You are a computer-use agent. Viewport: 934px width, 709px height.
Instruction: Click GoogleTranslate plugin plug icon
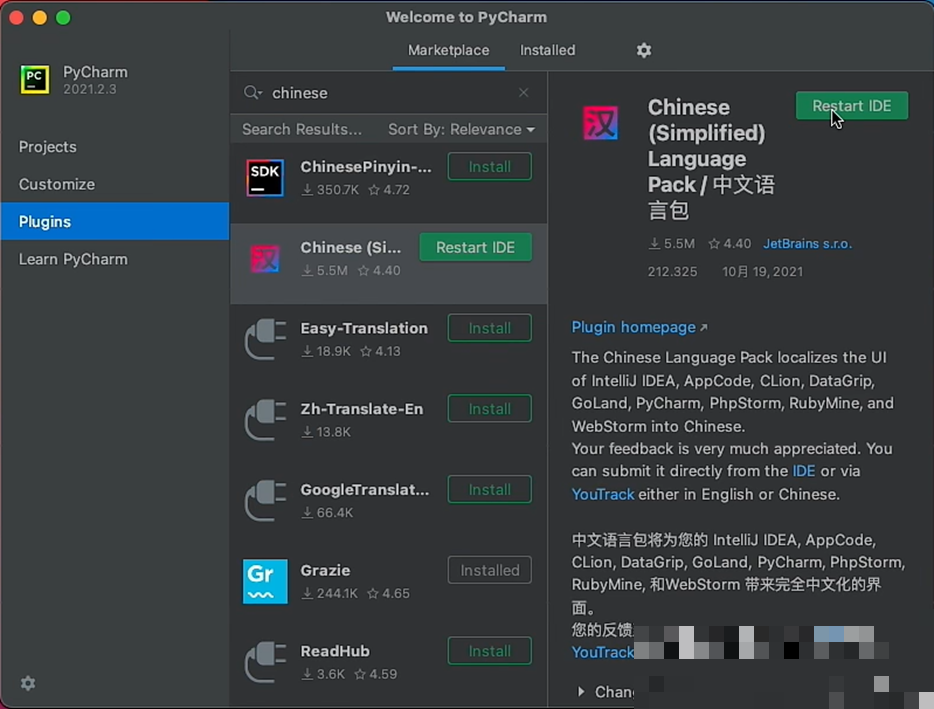[x=265, y=500]
